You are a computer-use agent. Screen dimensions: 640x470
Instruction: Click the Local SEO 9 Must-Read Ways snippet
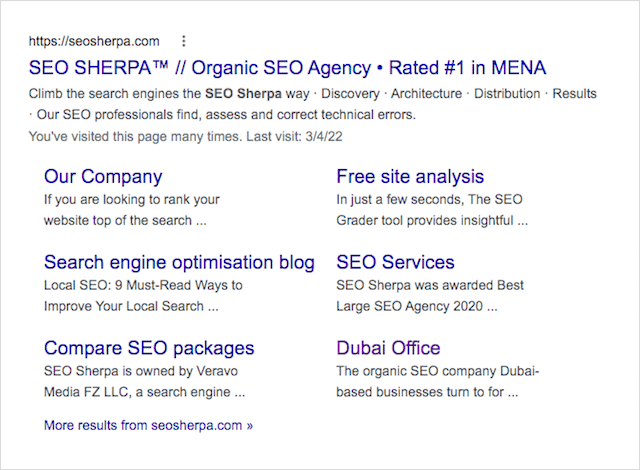(x=143, y=294)
